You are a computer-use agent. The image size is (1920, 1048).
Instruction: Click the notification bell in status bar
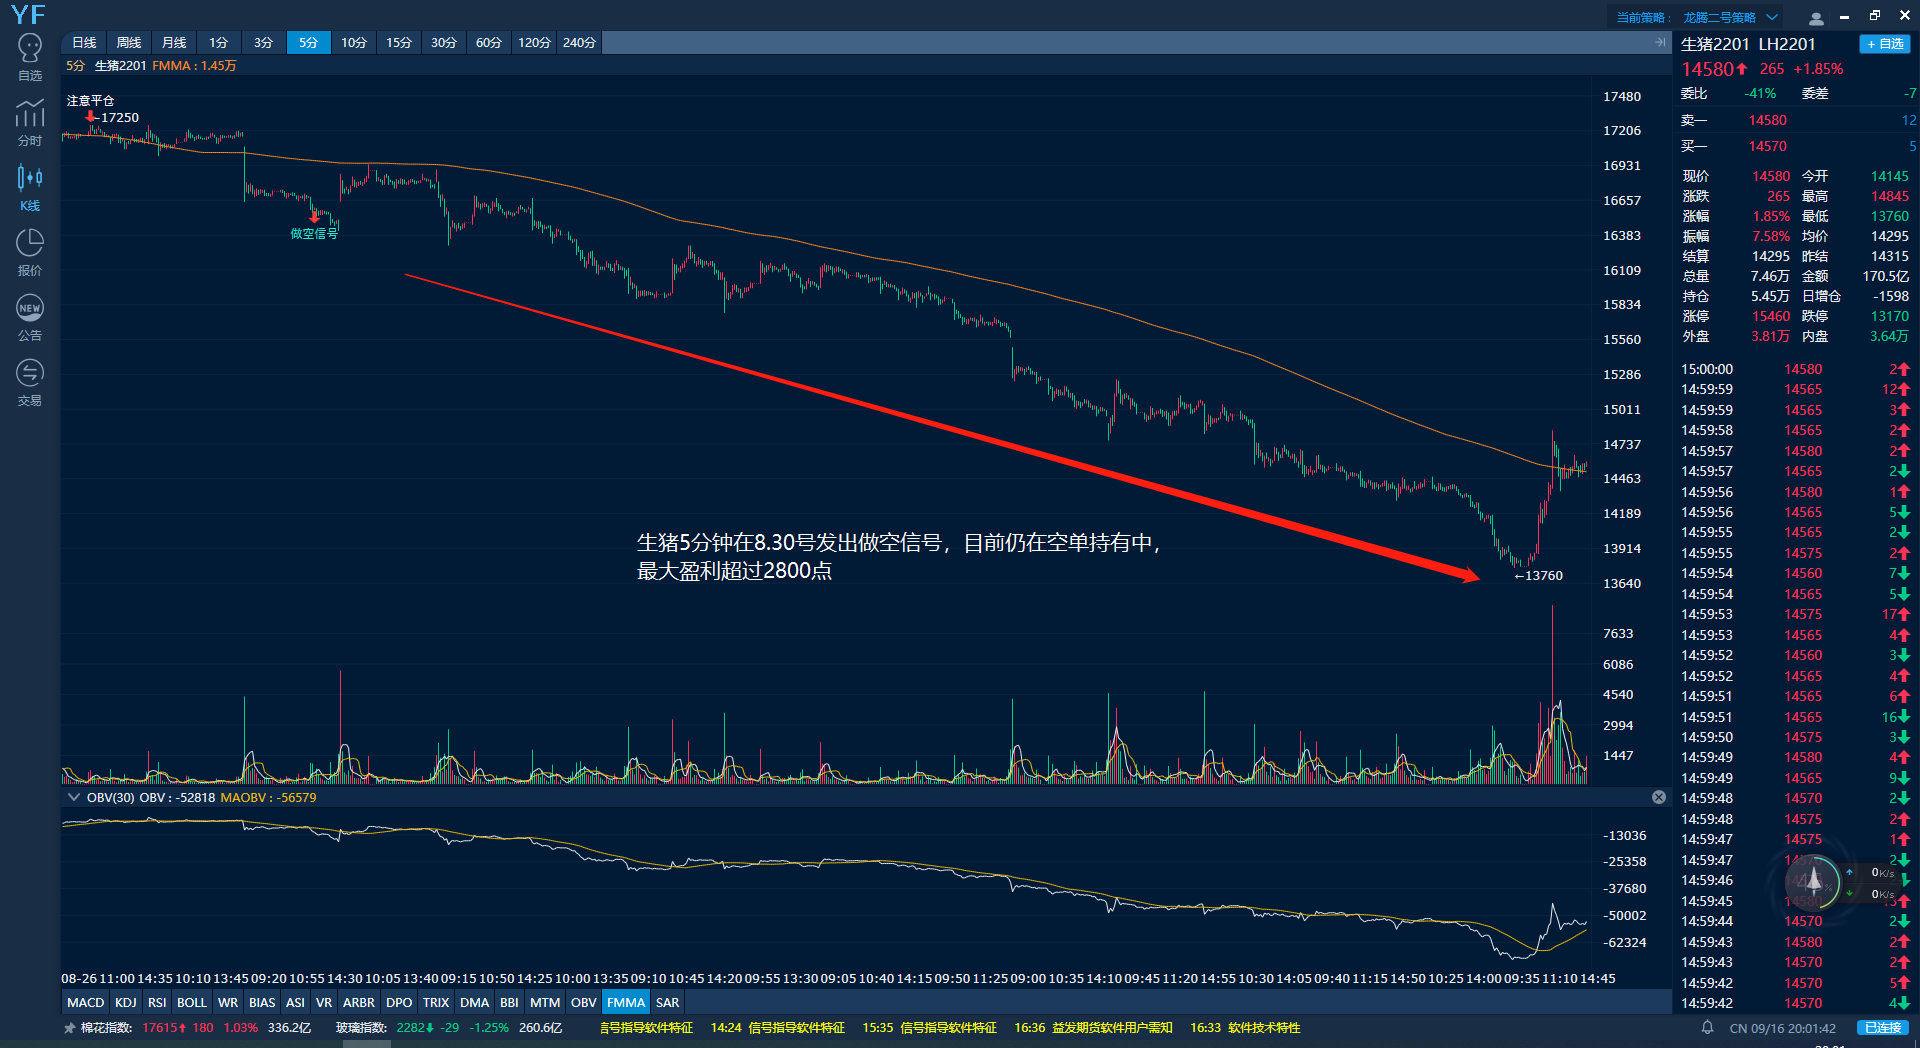pos(1708,1028)
